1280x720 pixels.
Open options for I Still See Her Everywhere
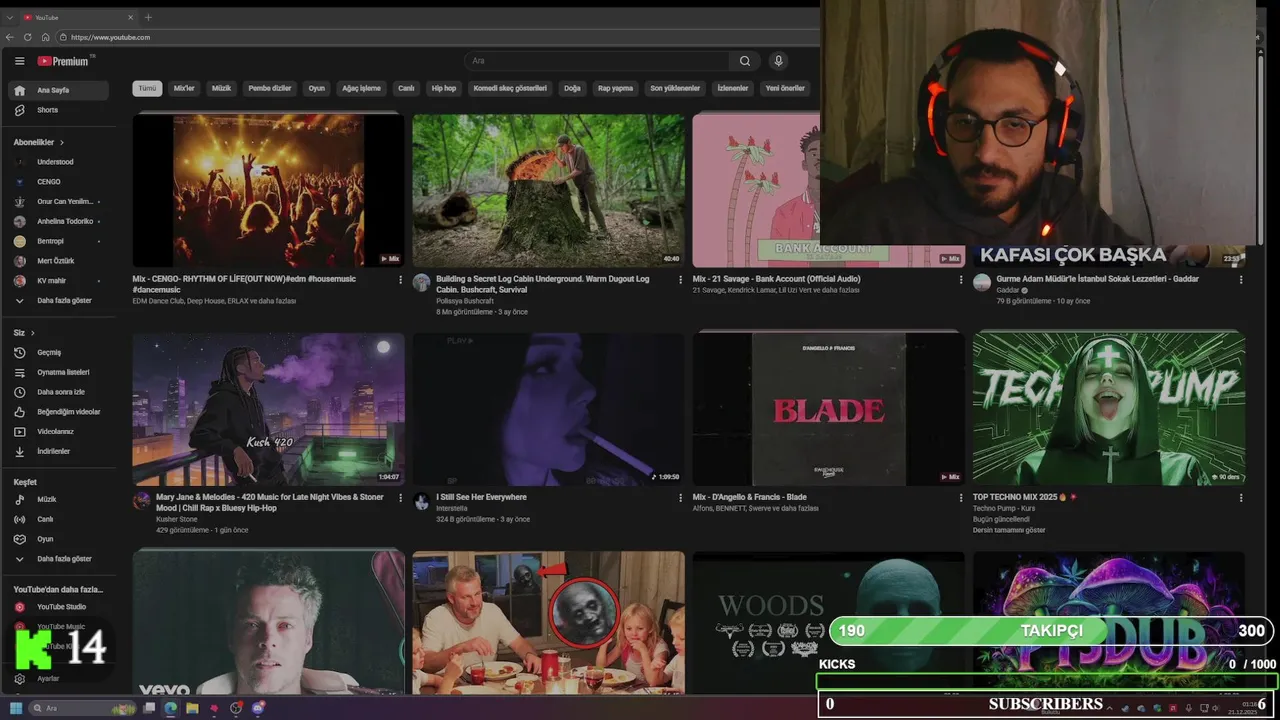click(681, 497)
